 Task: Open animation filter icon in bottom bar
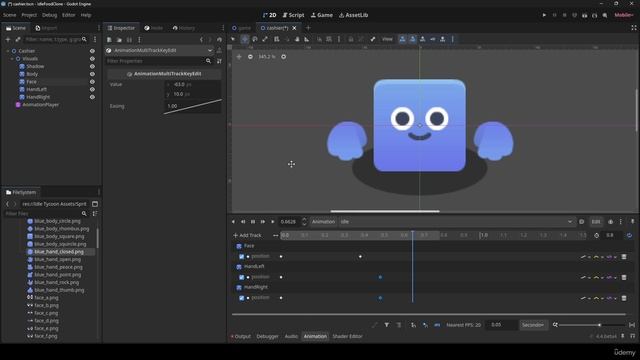tap(387, 325)
